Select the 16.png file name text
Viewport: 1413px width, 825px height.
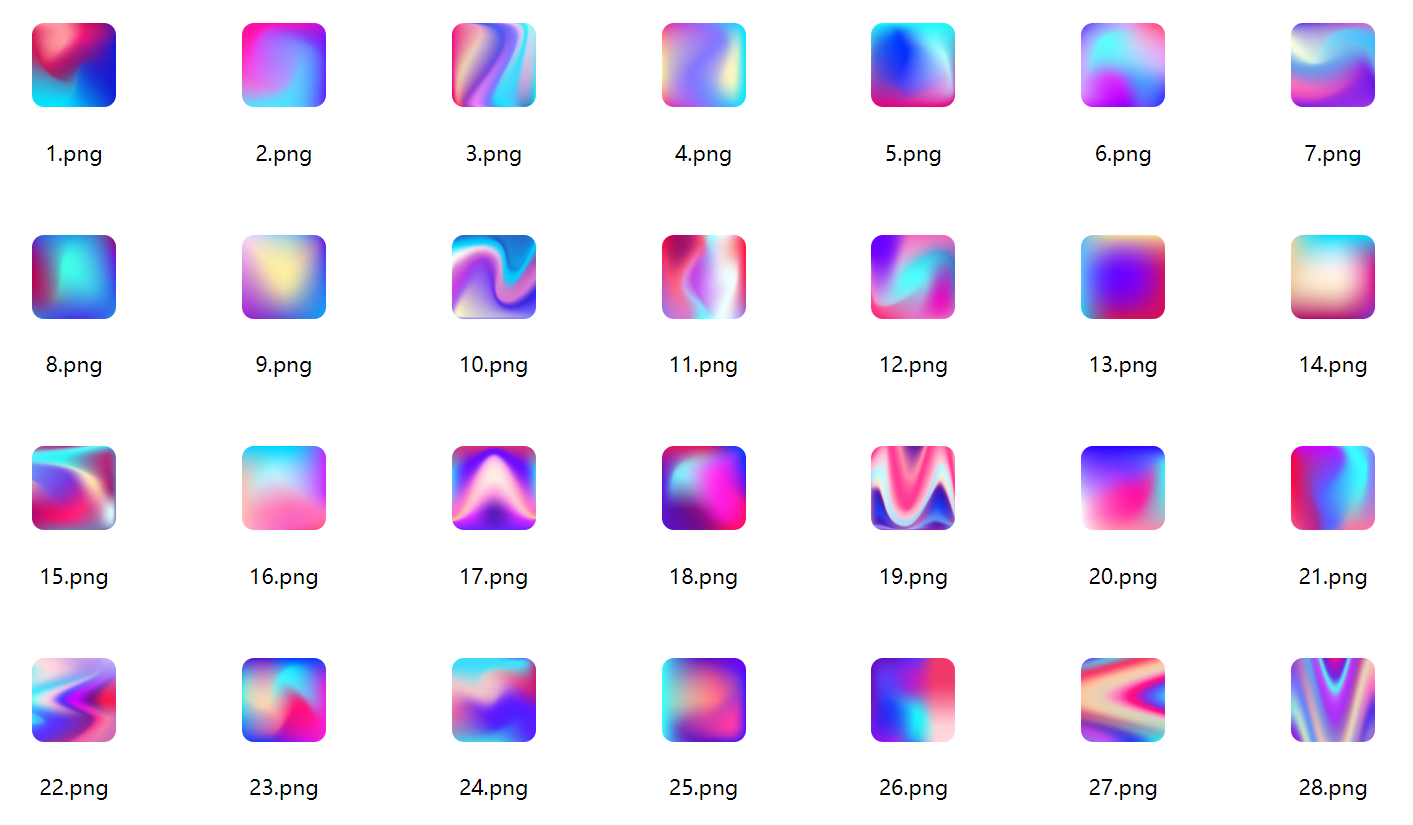(284, 577)
